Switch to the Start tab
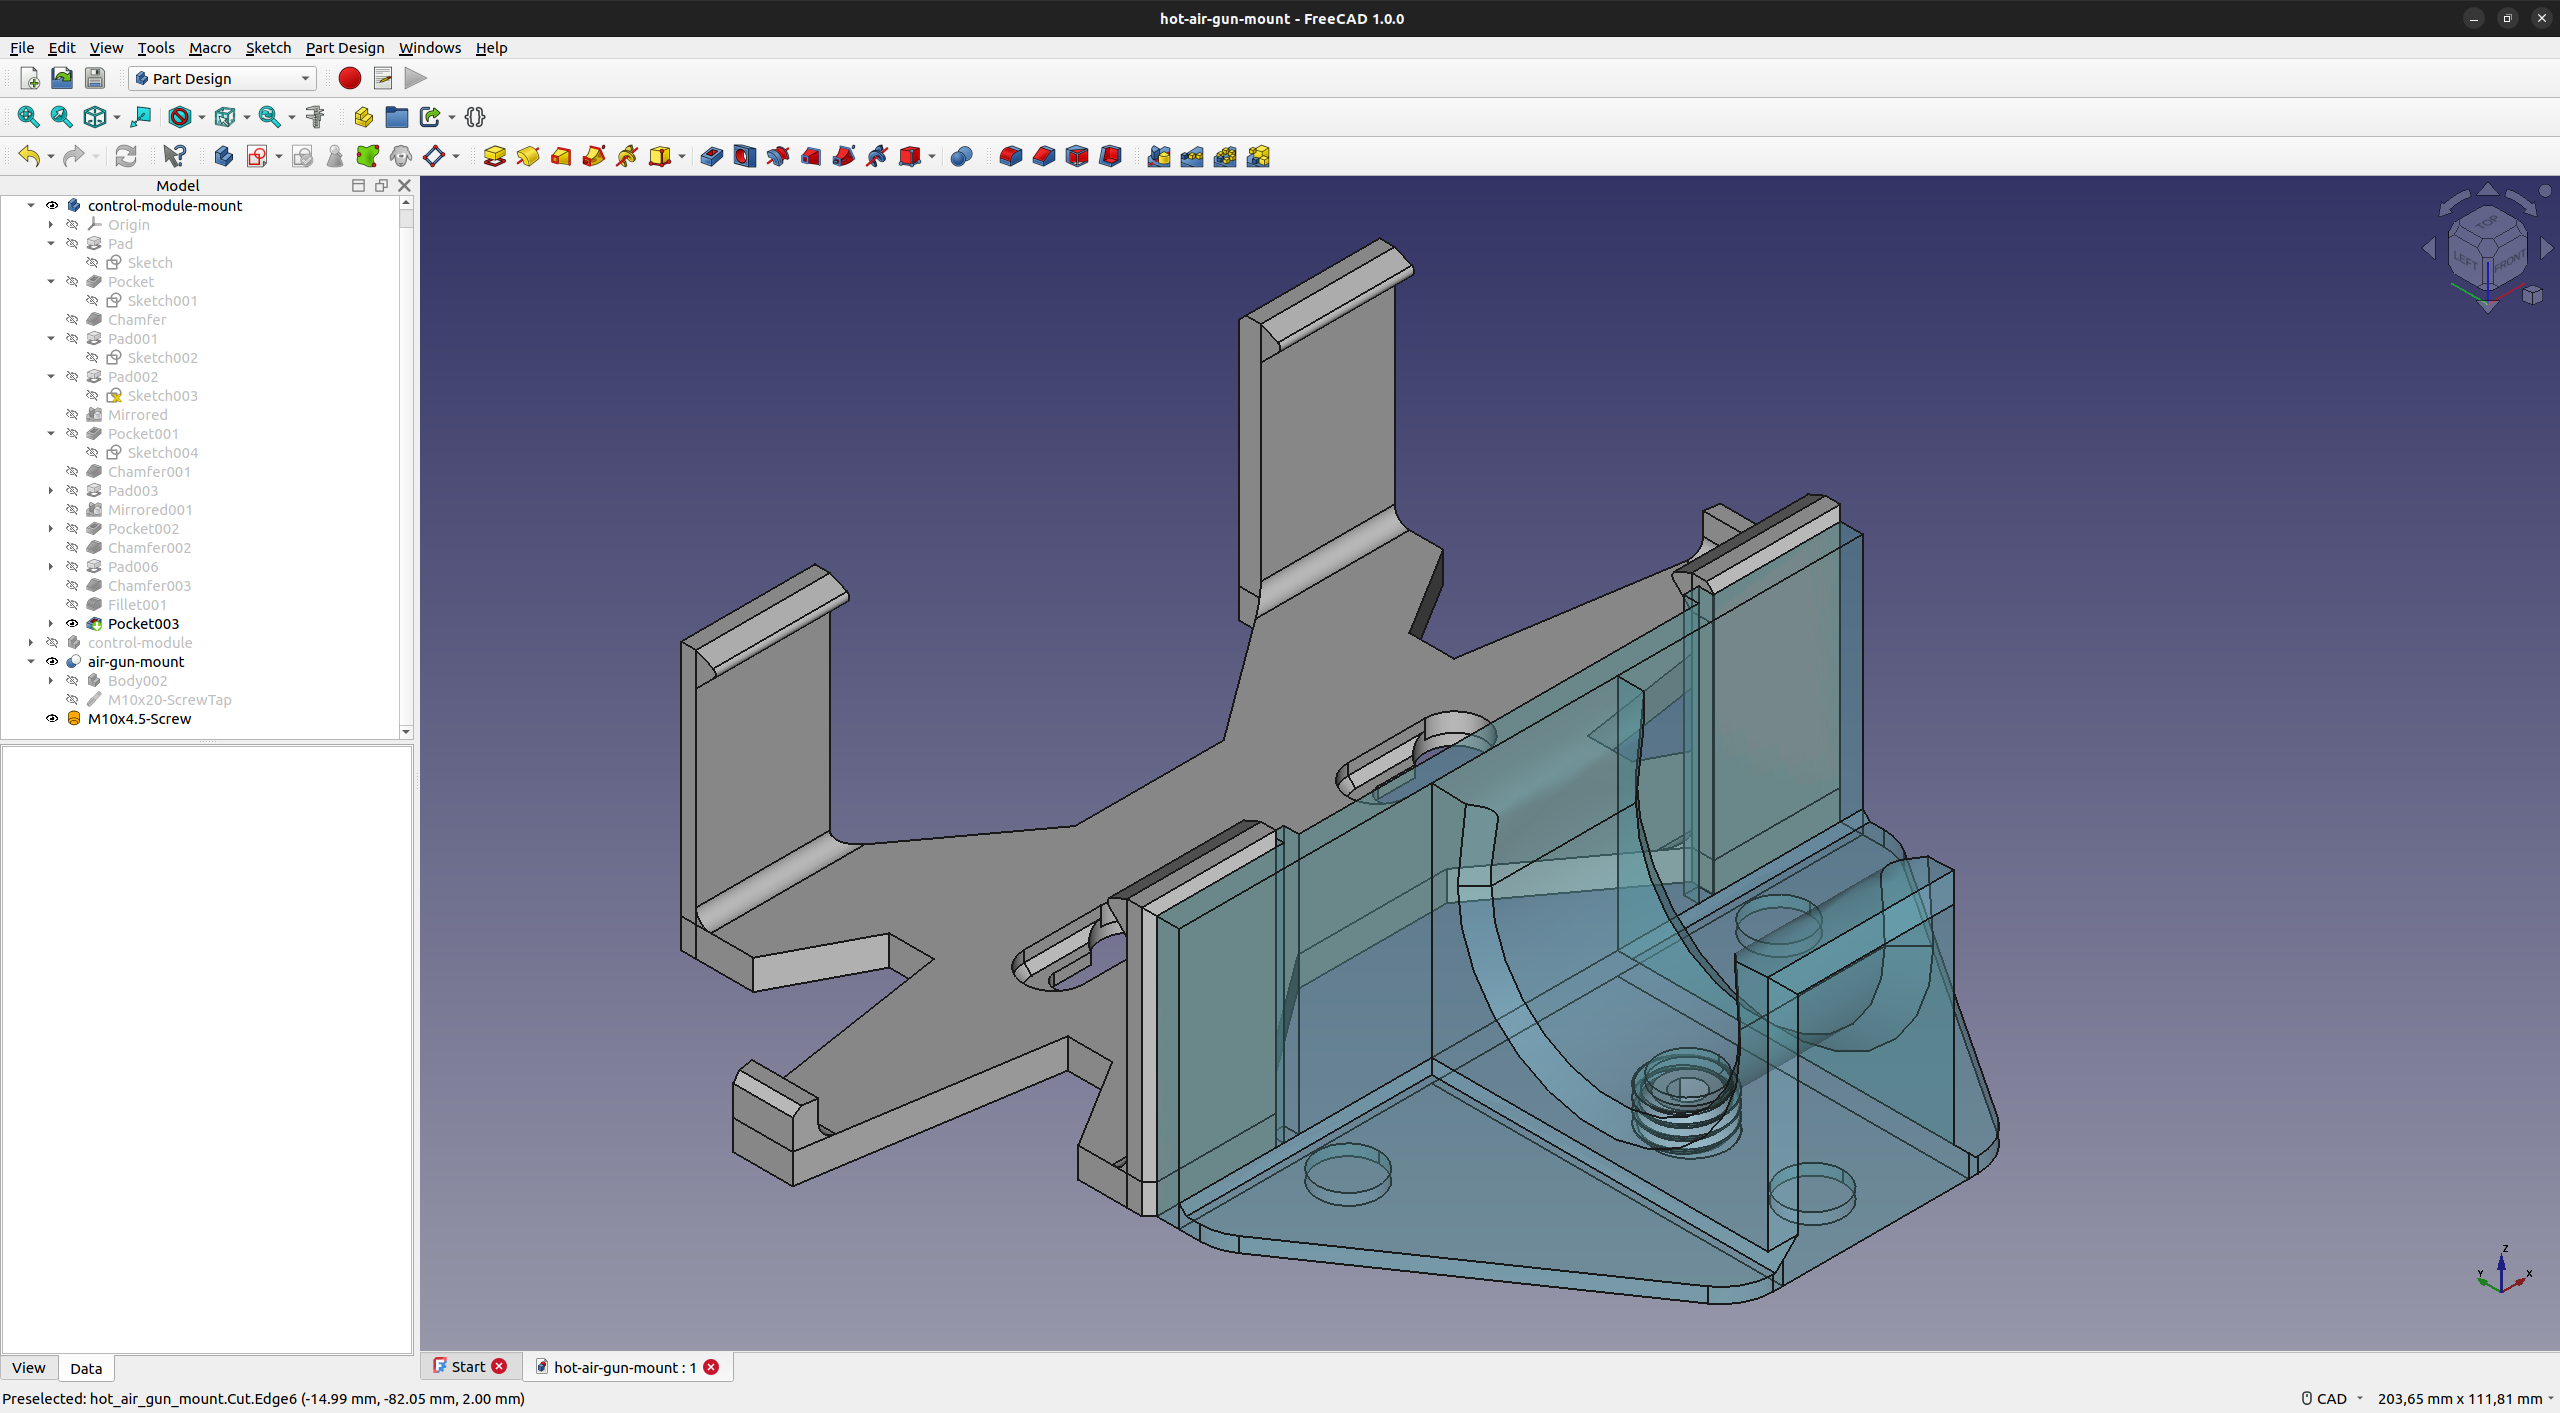The width and height of the screenshot is (2560, 1413). [467, 1366]
